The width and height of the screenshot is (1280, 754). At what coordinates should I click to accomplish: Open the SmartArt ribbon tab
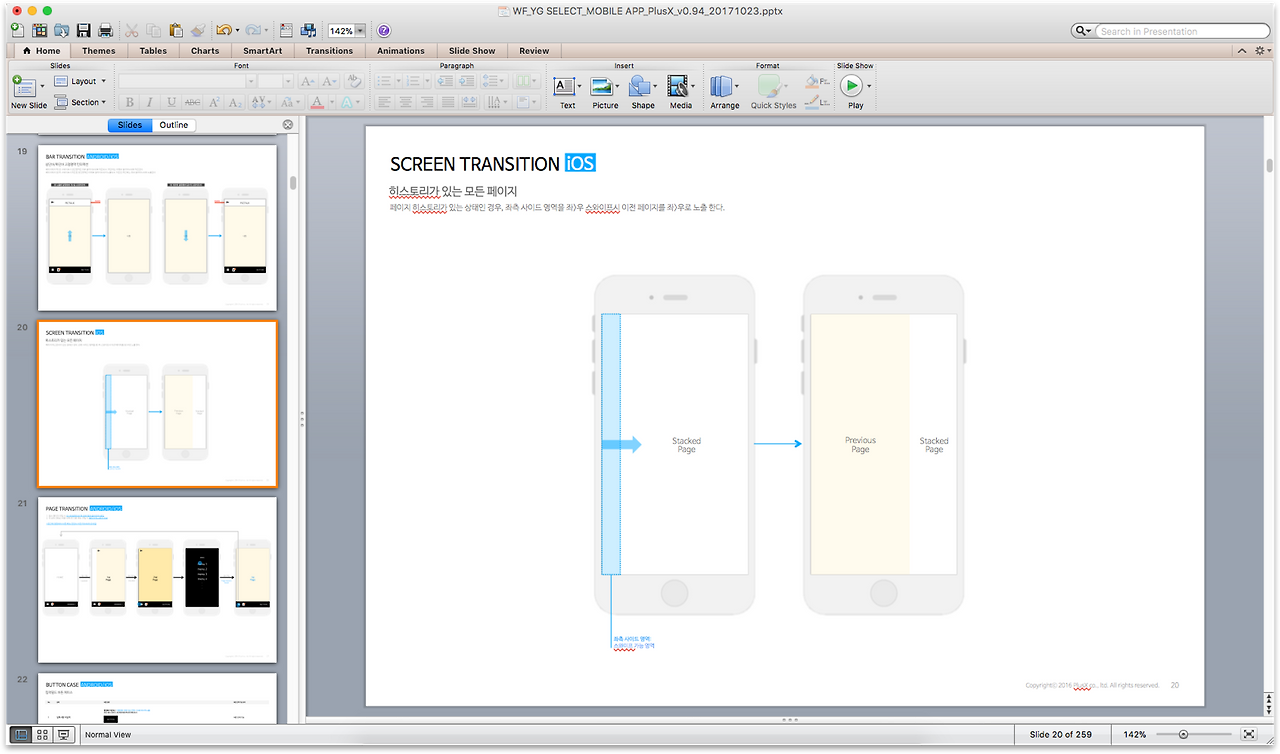(x=262, y=51)
